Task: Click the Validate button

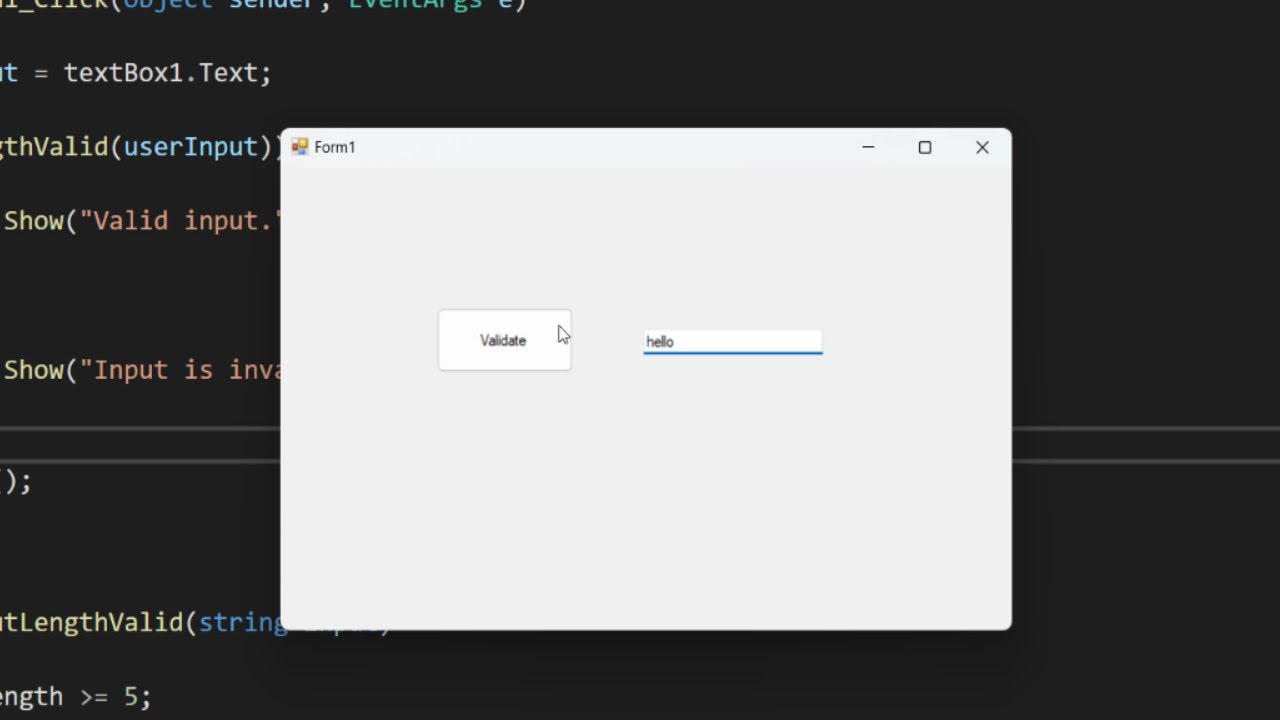Action: click(504, 340)
